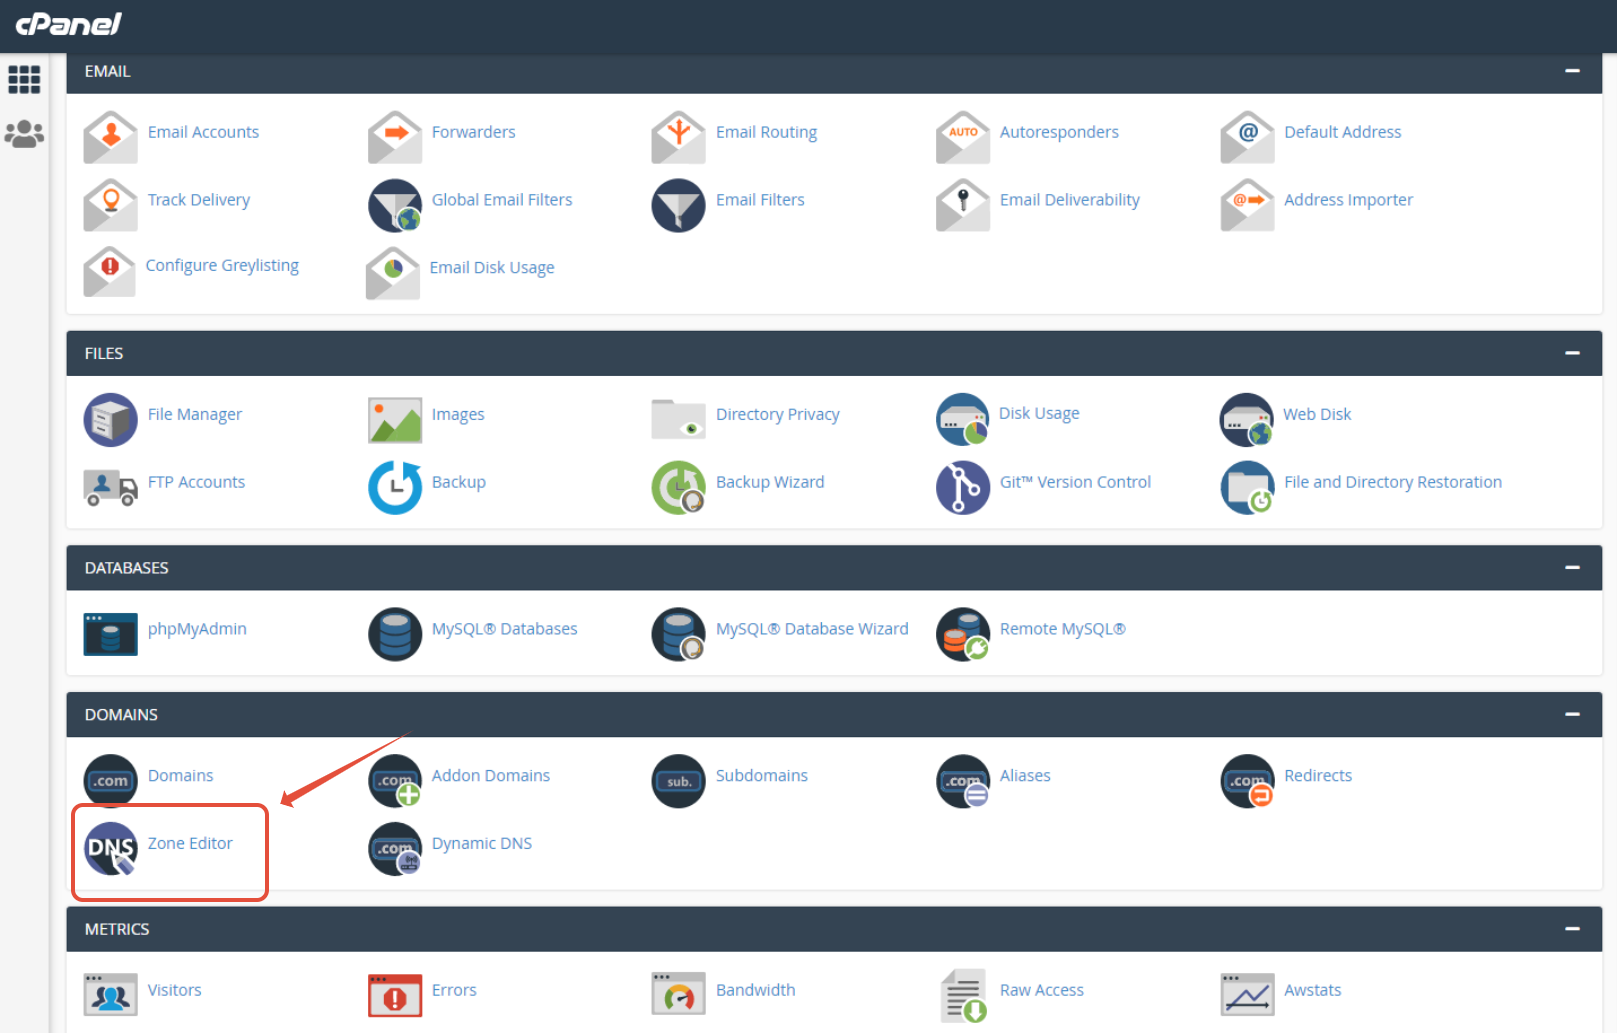This screenshot has height=1033, width=1617.
Task: Open the File Manager icon
Action: coord(110,420)
